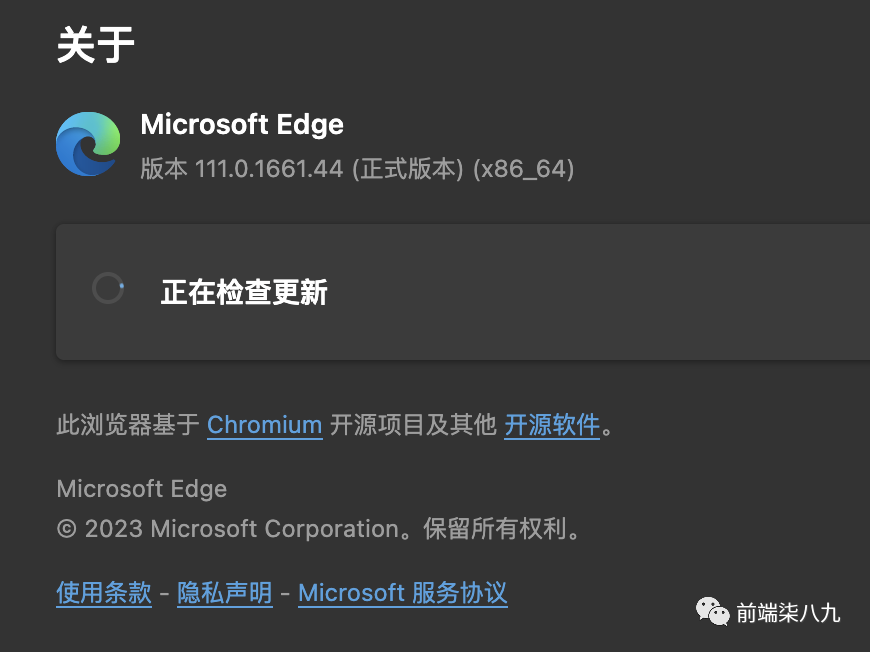870x652 pixels.
Task: Click the update-check loading spinner
Action: coord(108,289)
